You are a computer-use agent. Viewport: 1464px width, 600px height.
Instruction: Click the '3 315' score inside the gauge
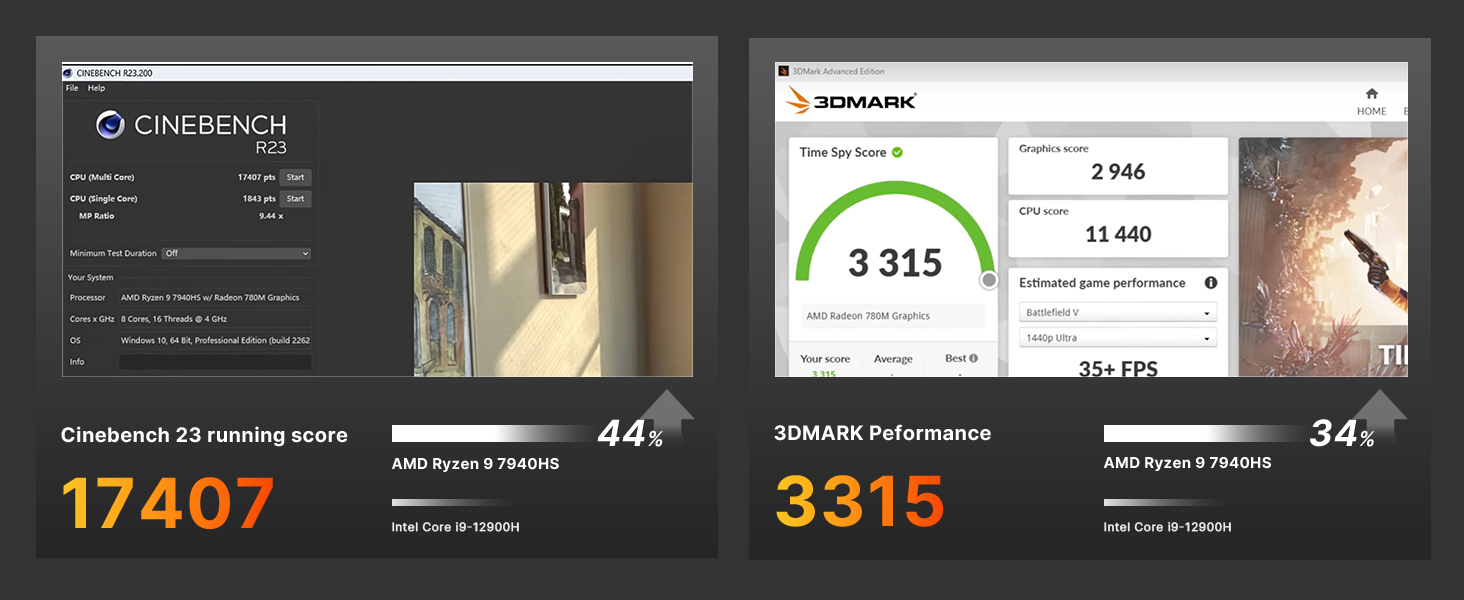[895, 263]
